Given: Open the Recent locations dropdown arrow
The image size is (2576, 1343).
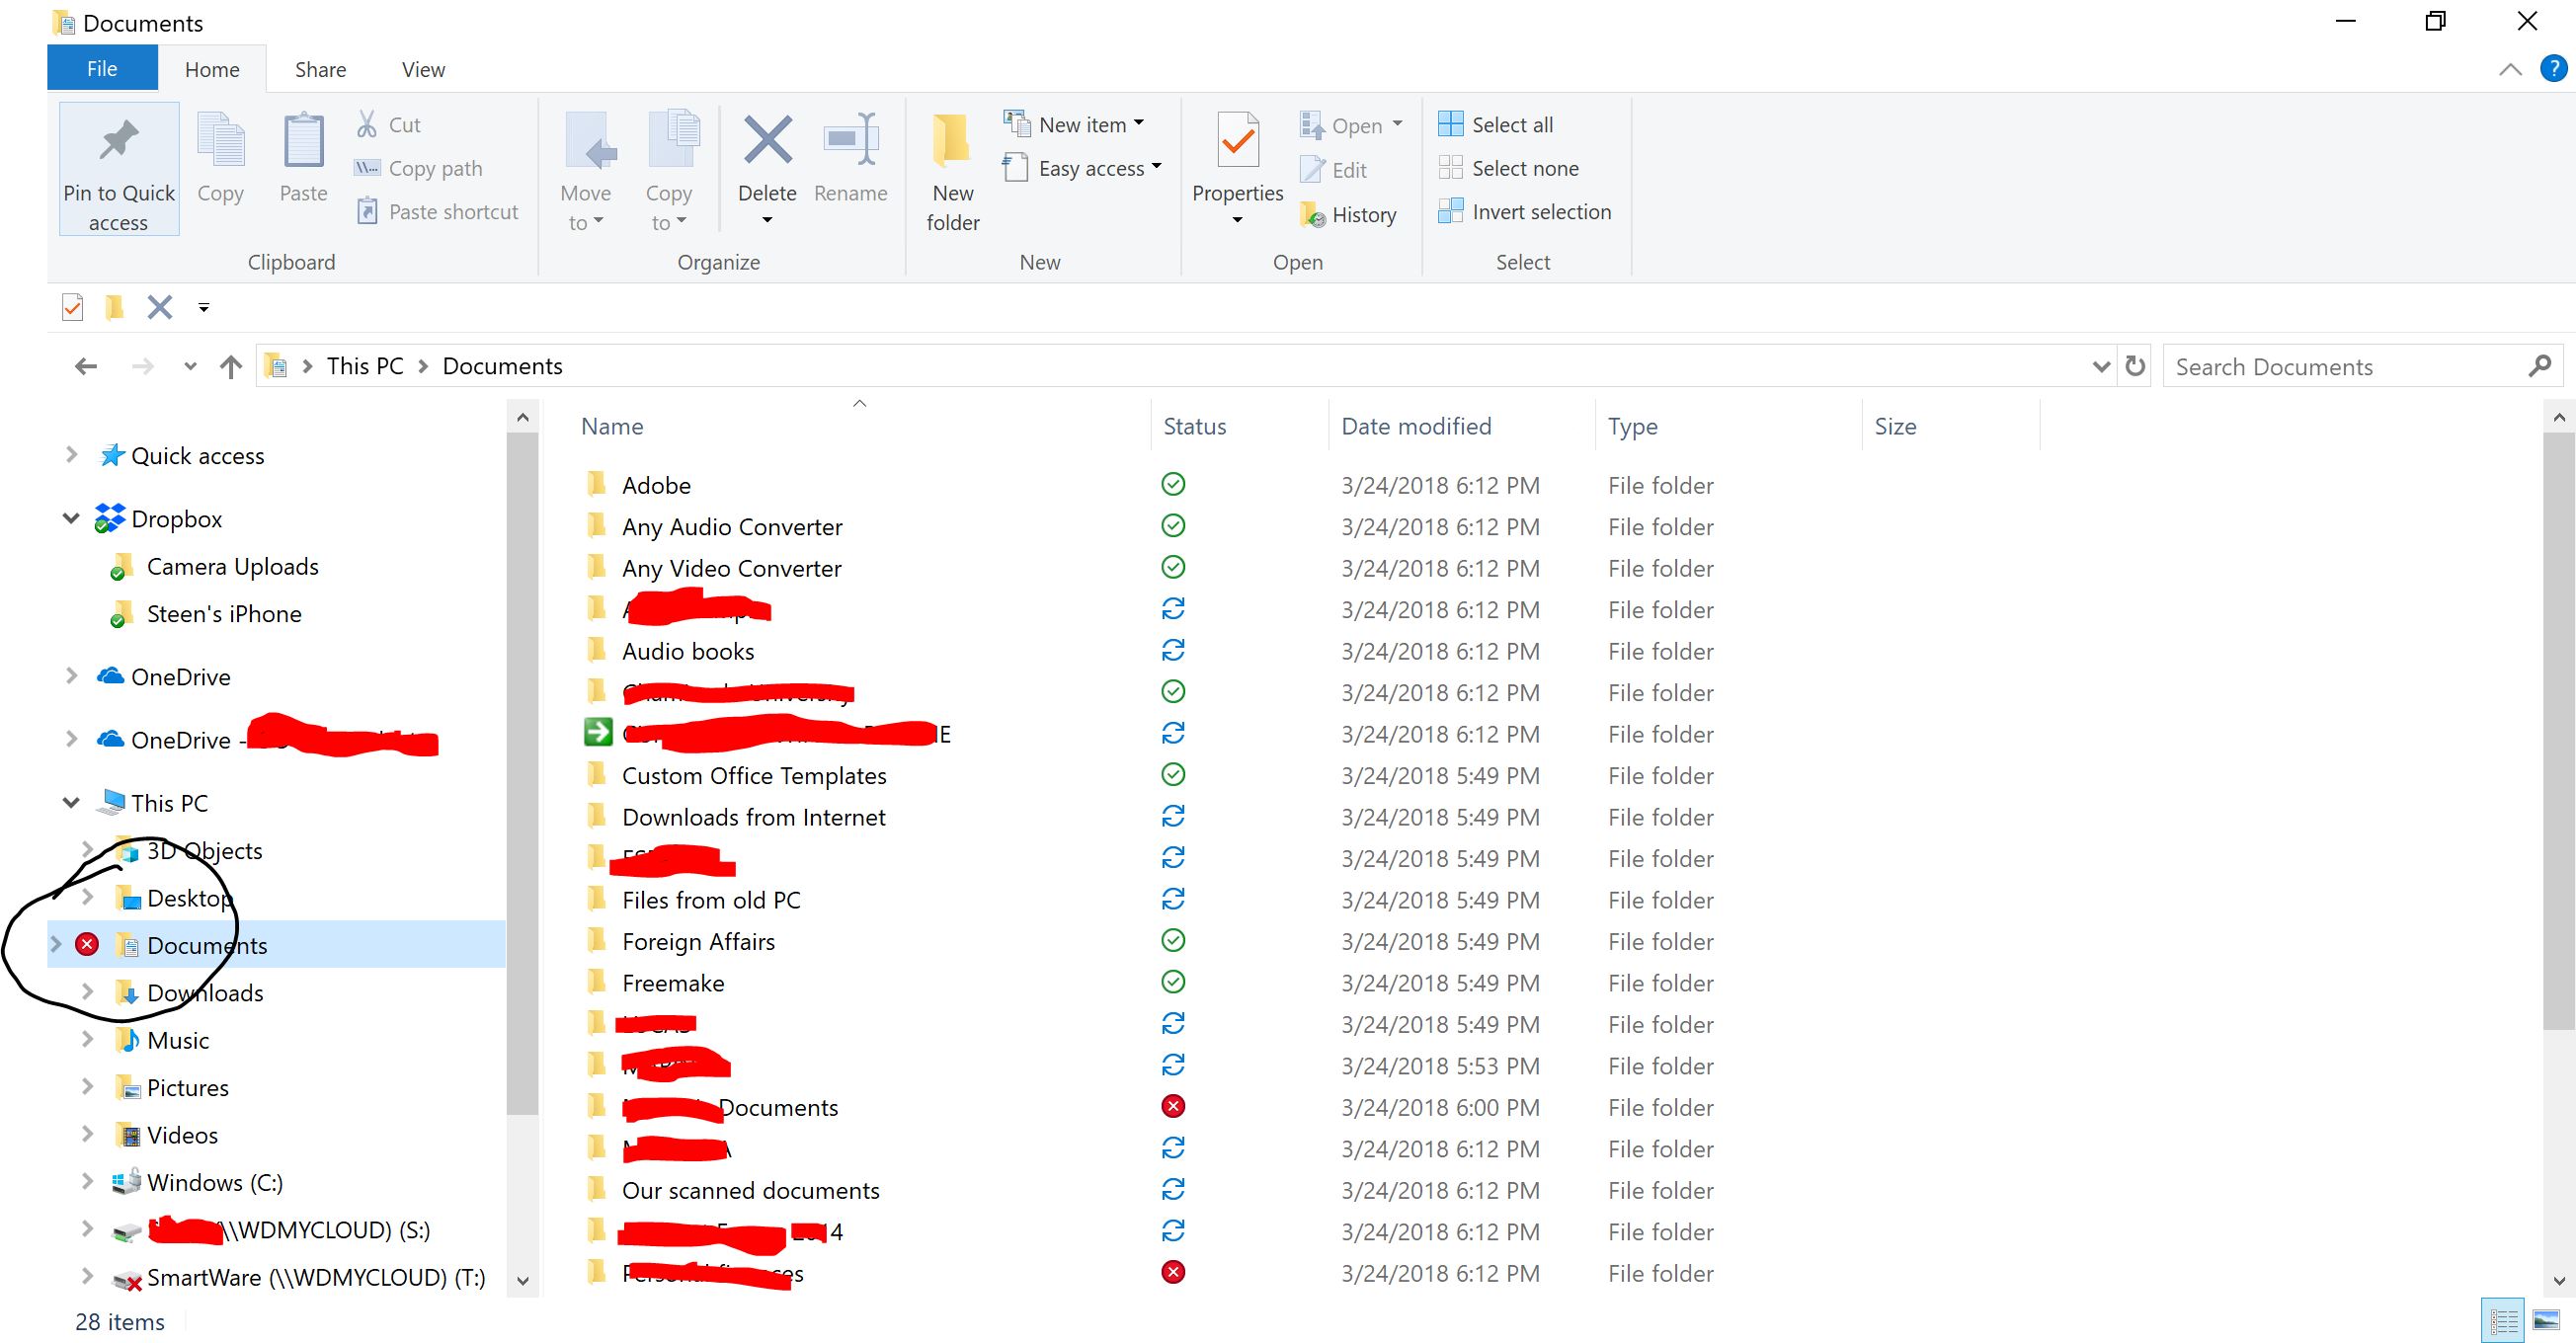Looking at the screenshot, I should (190, 367).
